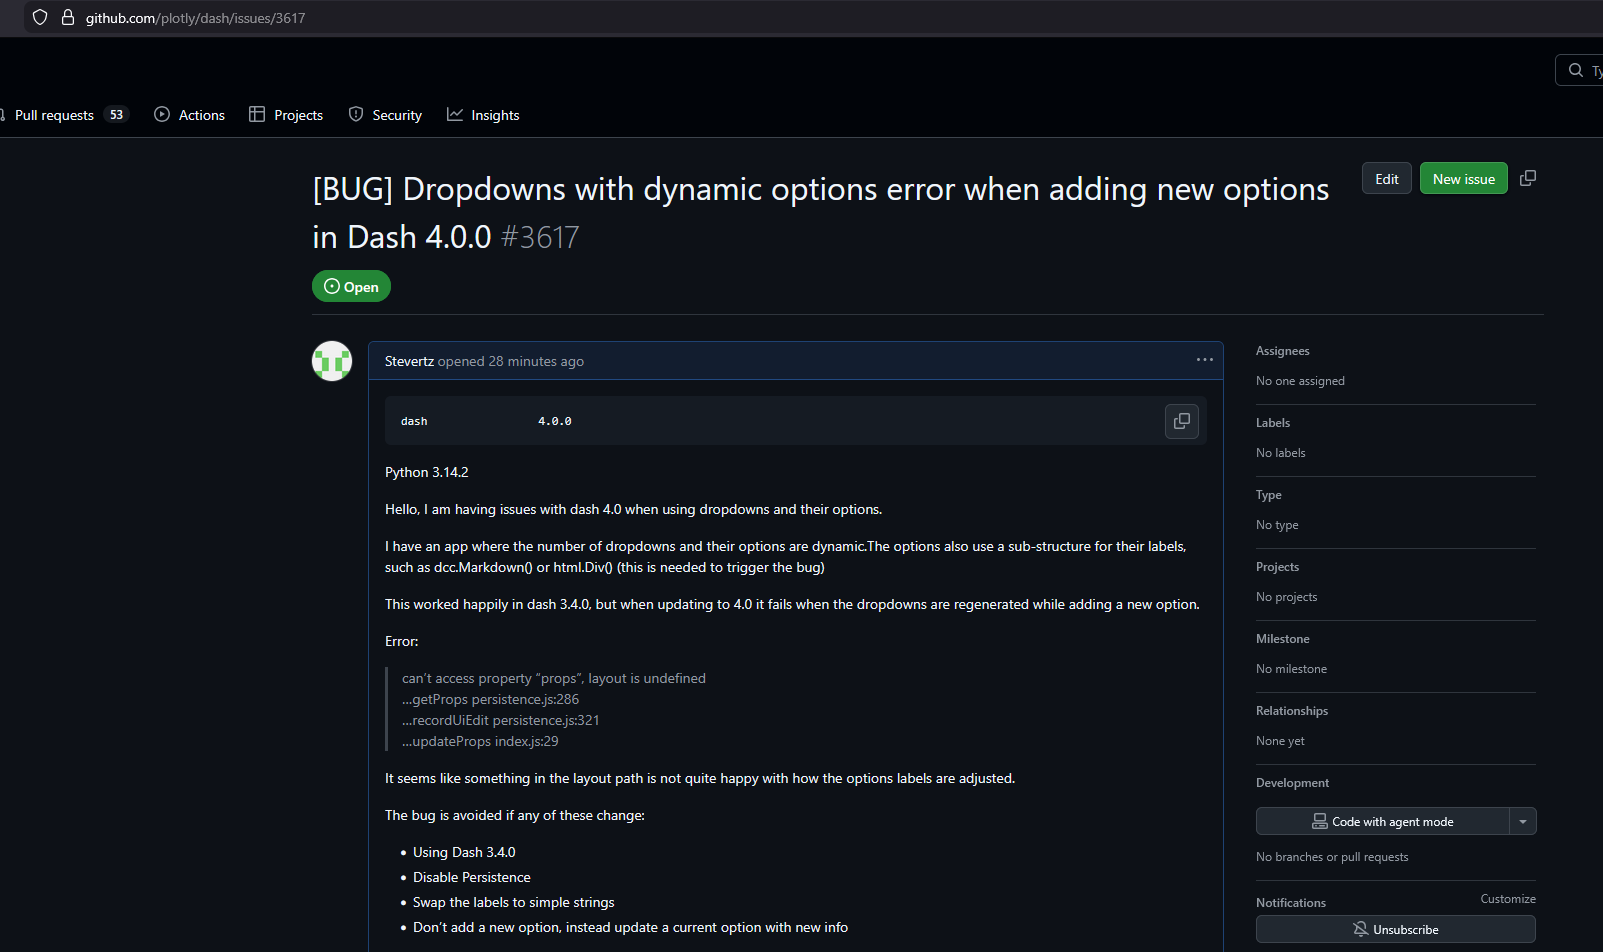Click Customize notifications link
The width and height of the screenshot is (1603, 952).
1507,899
